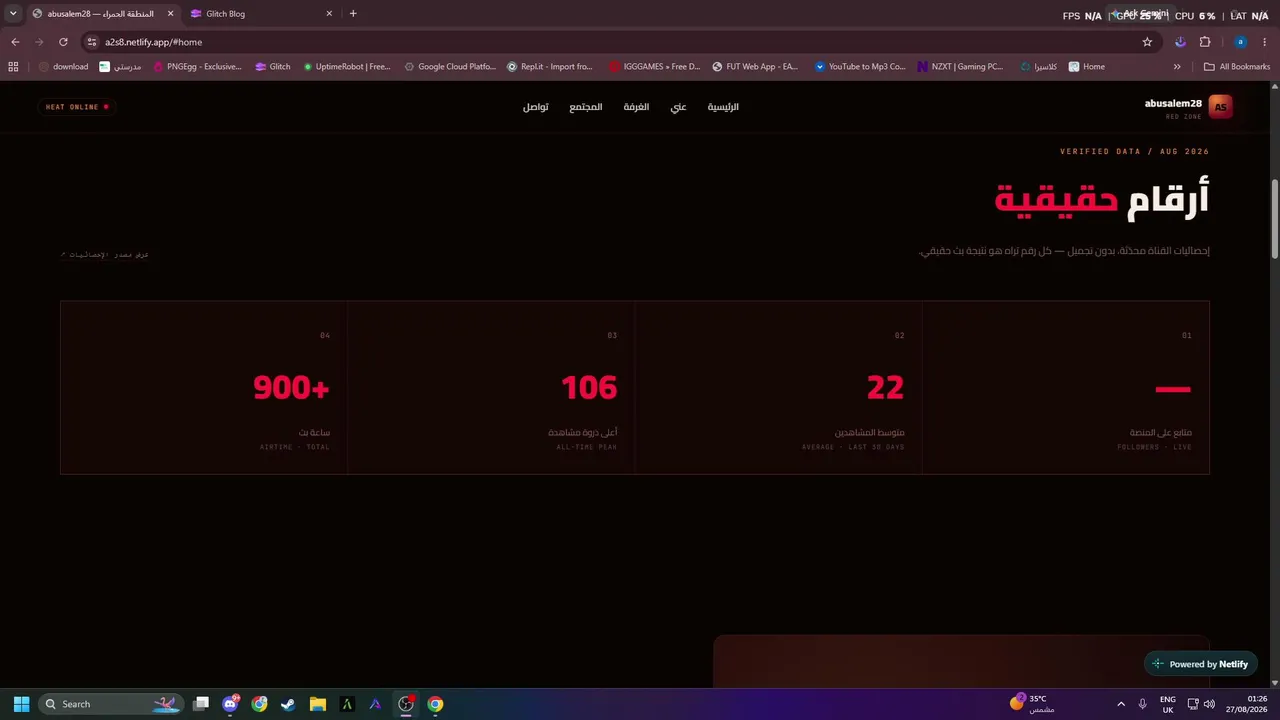The height and width of the screenshot is (720, 1280).
Task: Open the All Bookmarks folder
Action: tap(1237, 67)
